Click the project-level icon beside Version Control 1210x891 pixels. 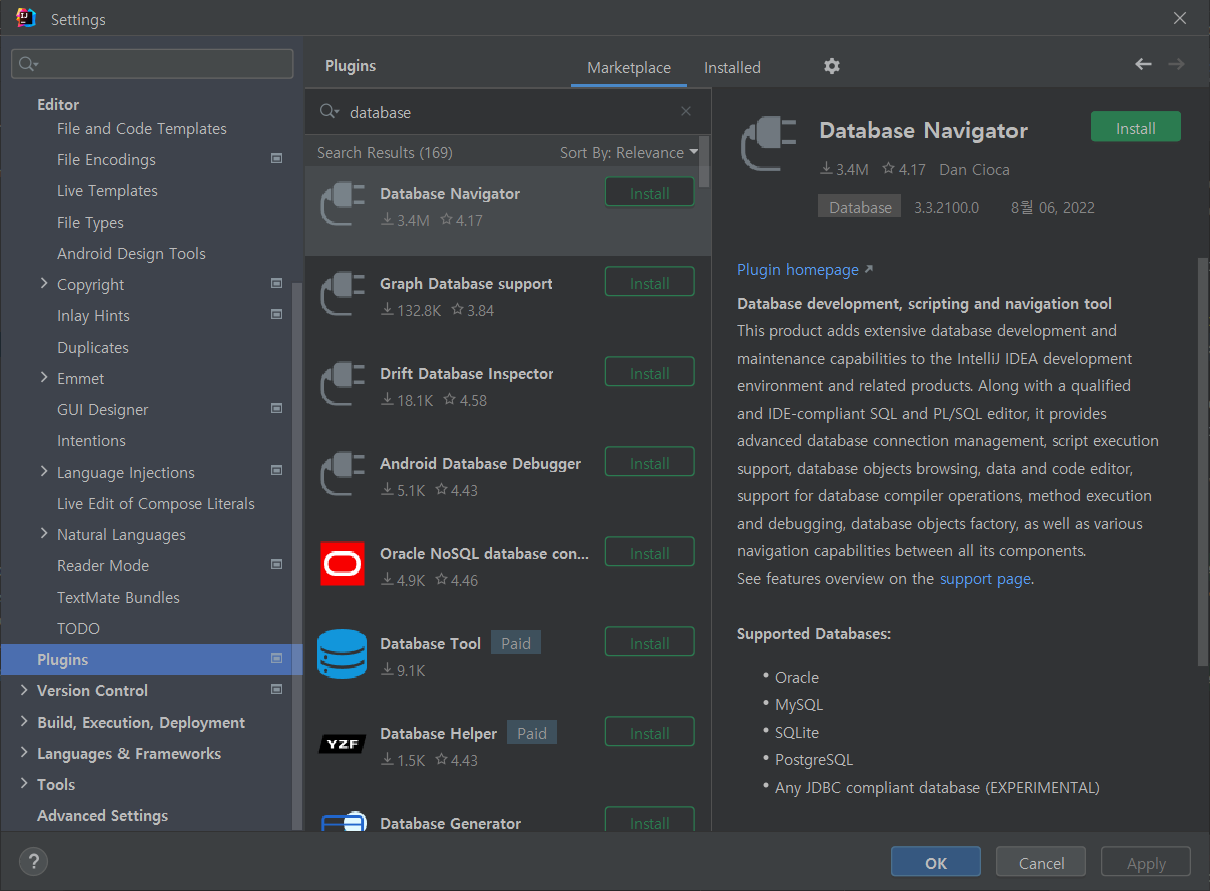click(277, 689)
